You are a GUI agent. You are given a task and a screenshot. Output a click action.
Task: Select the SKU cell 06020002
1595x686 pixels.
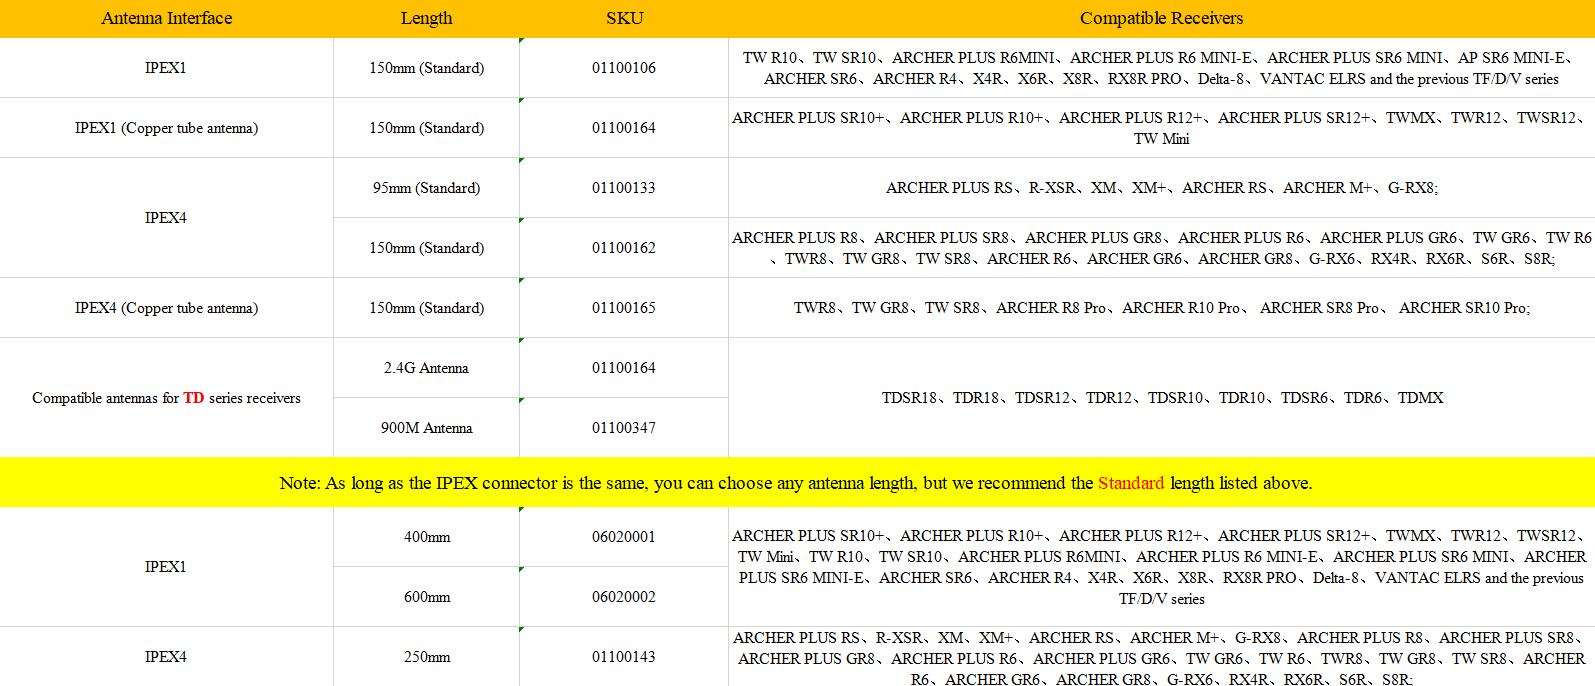pyautogui.click(x=624, y=597)
